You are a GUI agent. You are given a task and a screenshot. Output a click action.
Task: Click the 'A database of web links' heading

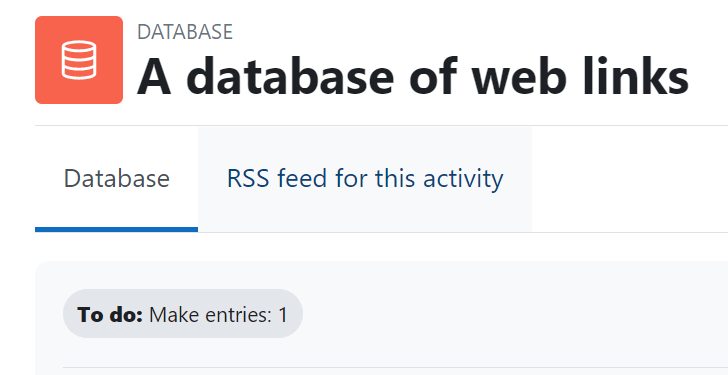[413, 76]
